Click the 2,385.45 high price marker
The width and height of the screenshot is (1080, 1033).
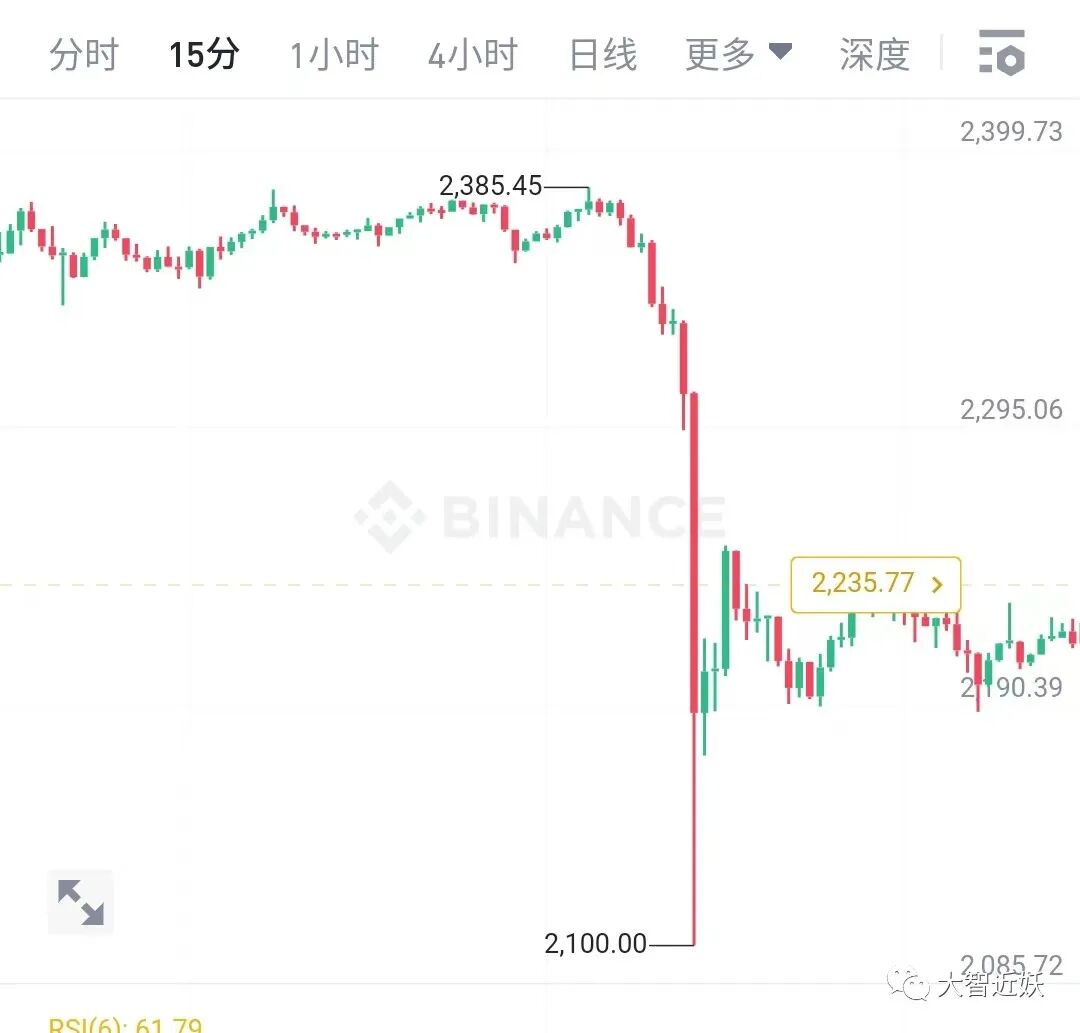click(490, 185)
